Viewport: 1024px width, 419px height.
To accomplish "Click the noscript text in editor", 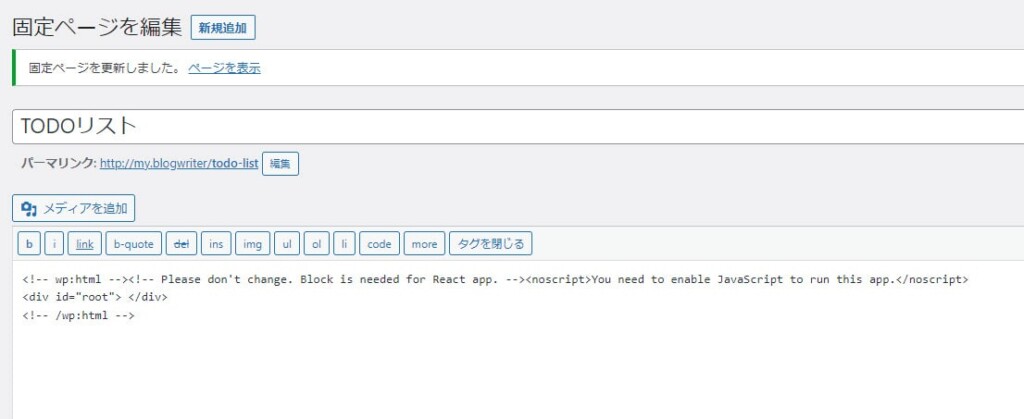I will tap(747, 279).
